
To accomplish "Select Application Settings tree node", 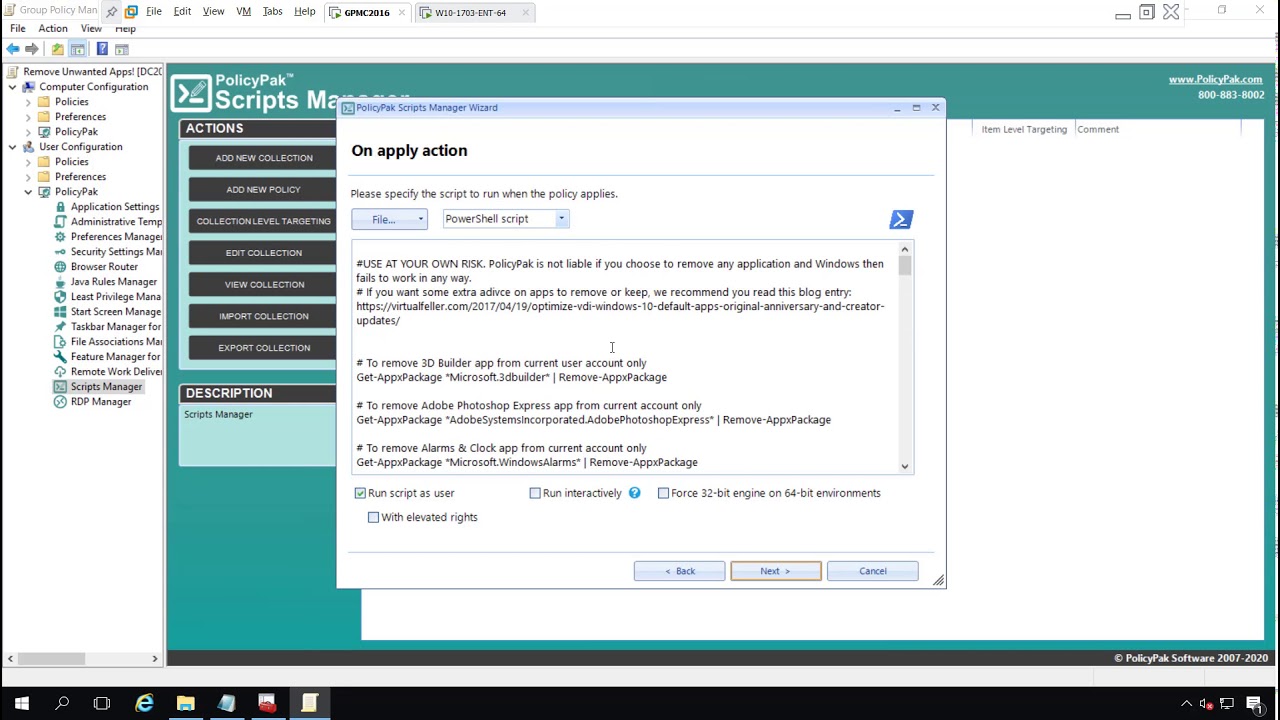I will point(114,207).
